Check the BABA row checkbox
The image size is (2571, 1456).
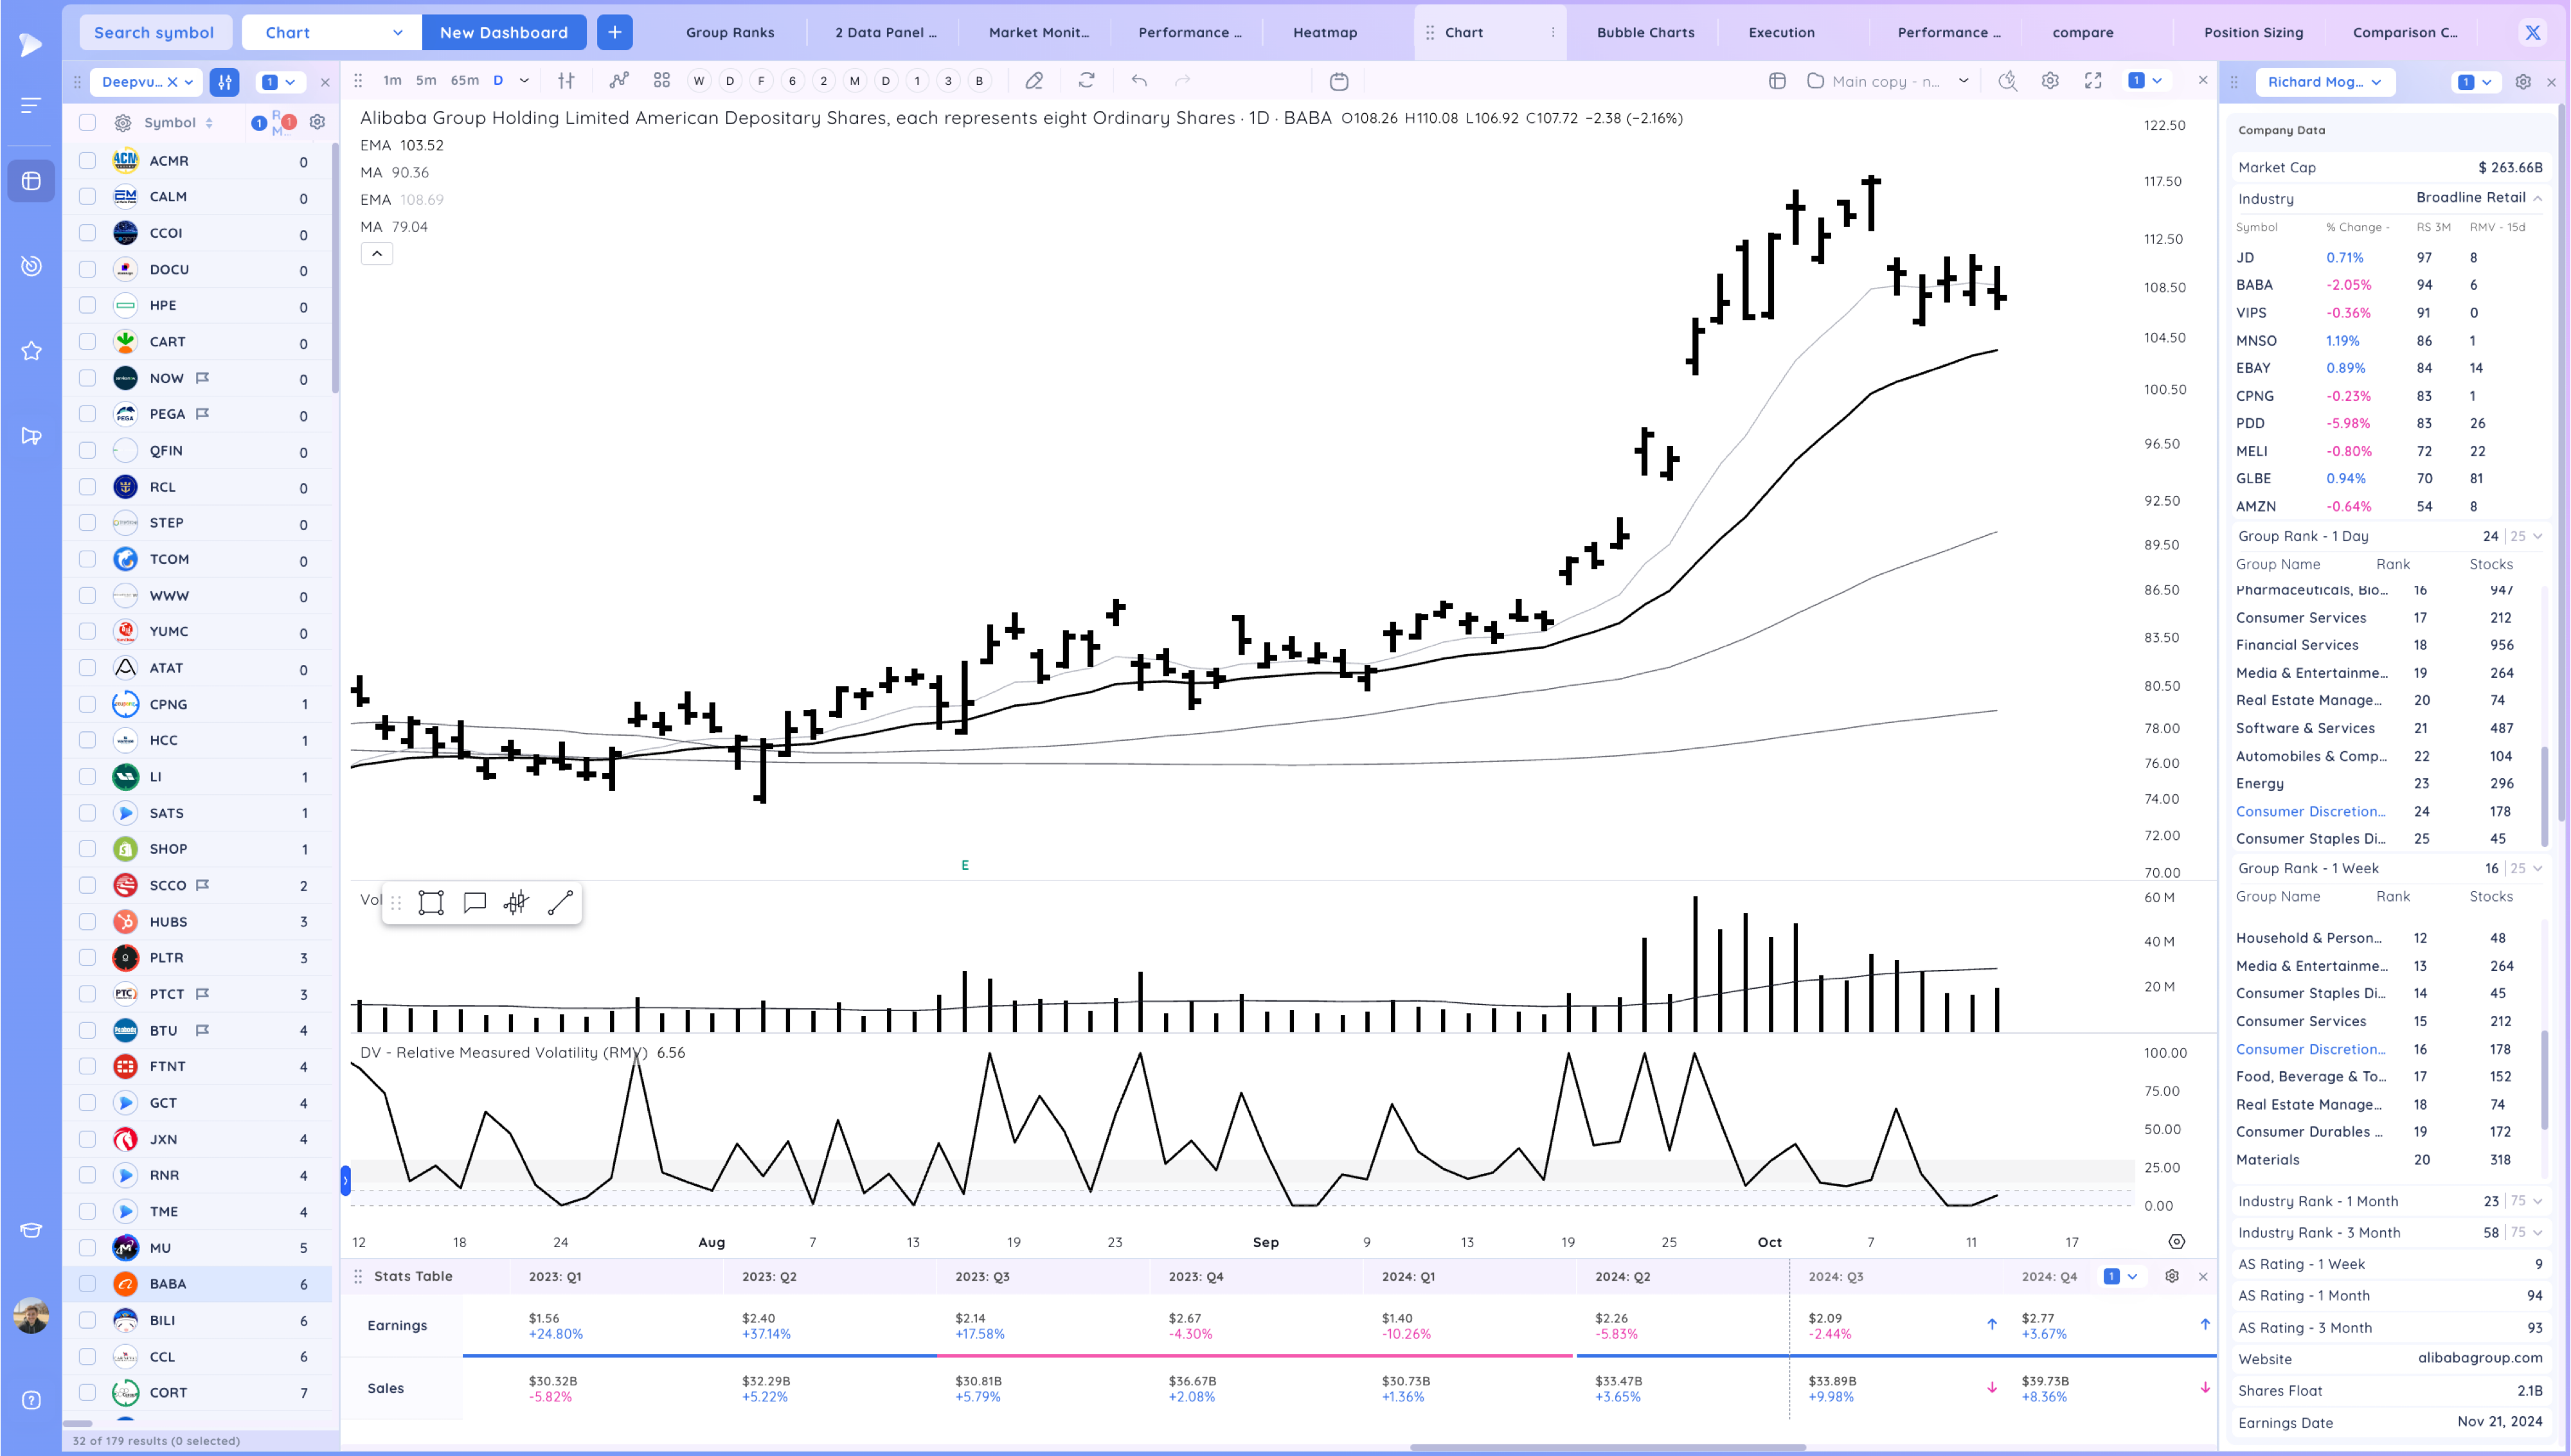(x=88, y=1284)
